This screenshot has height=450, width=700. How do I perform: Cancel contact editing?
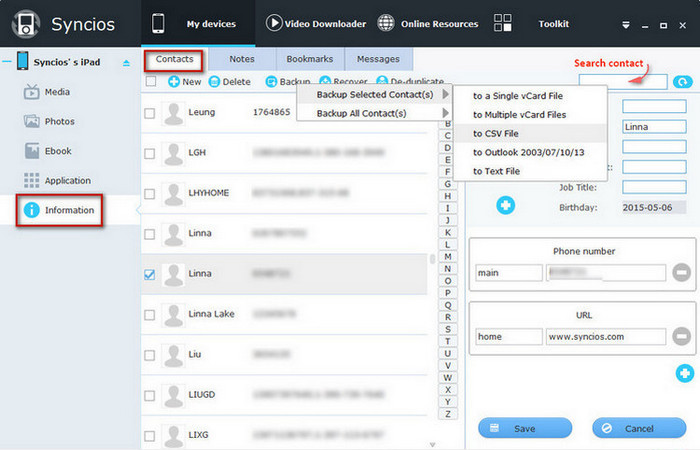639,428
